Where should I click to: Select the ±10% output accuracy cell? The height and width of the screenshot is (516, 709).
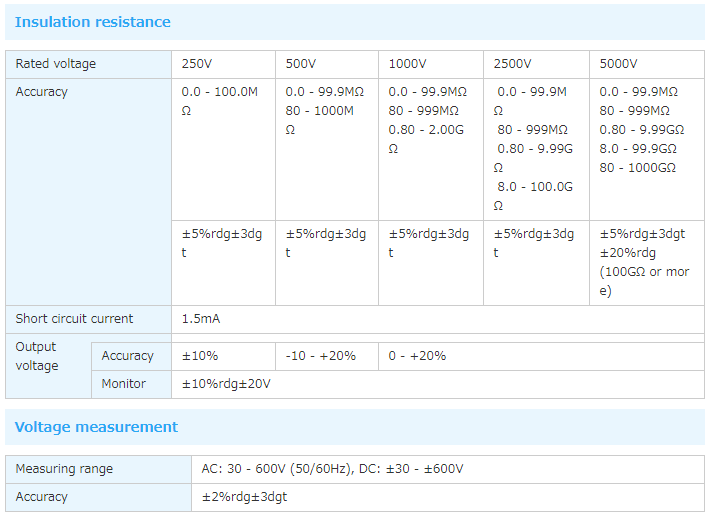tap(200, 356)
